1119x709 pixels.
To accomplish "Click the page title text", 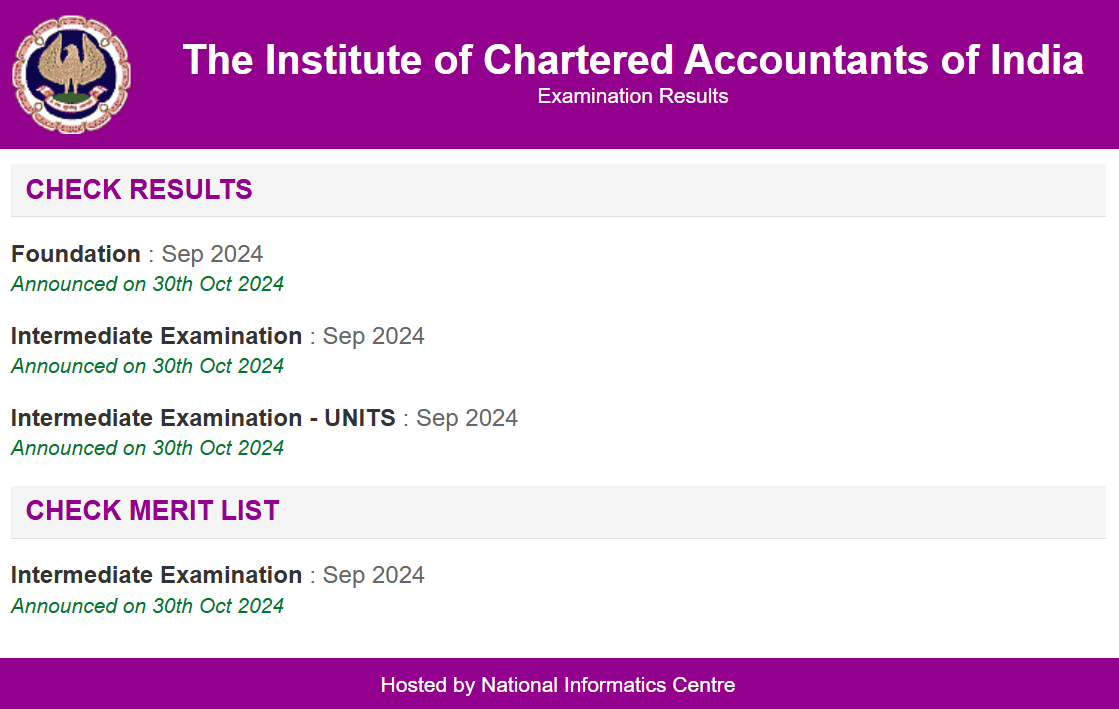I will point(633,60).
